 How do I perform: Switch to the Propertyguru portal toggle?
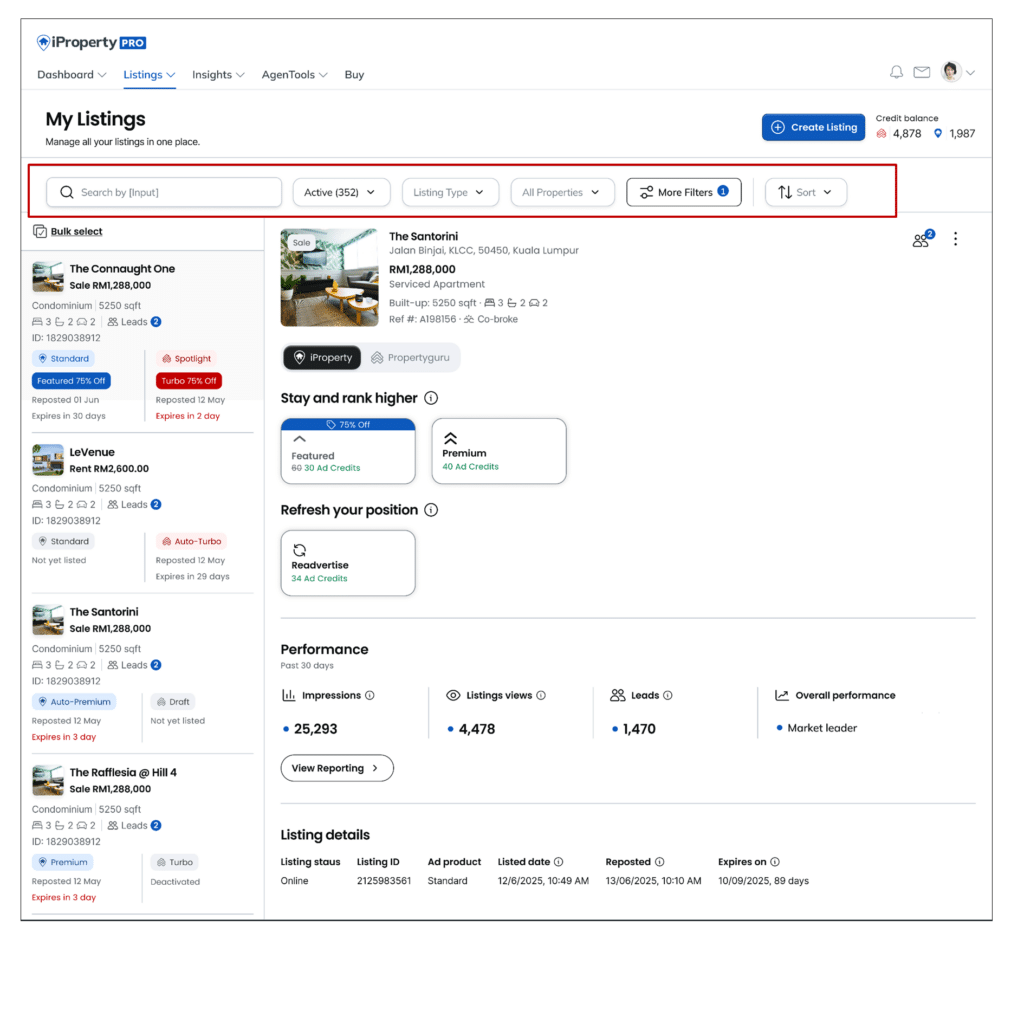click(x=410, y=357)
